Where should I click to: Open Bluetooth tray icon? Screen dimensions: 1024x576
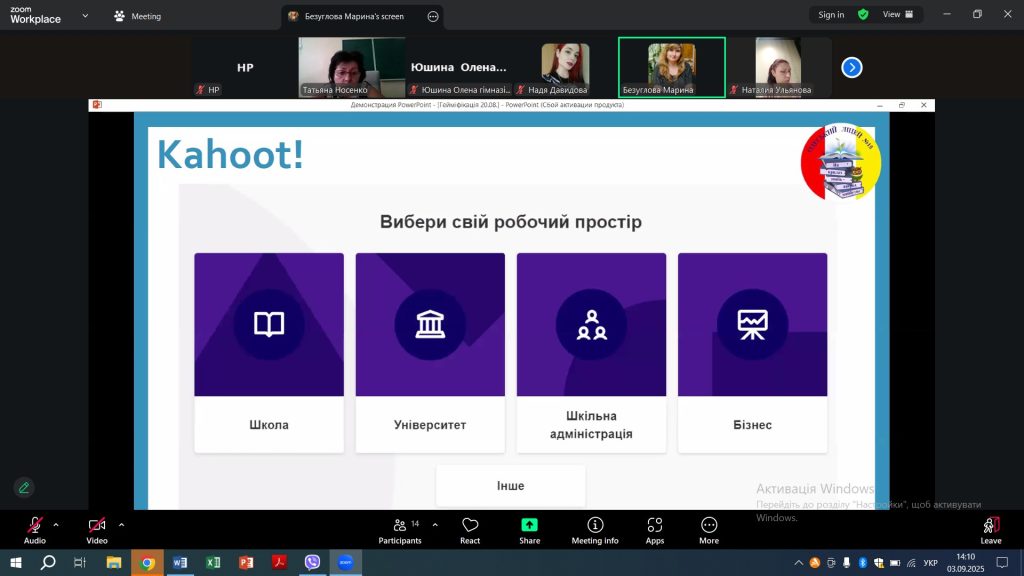[x=863, y=563]
